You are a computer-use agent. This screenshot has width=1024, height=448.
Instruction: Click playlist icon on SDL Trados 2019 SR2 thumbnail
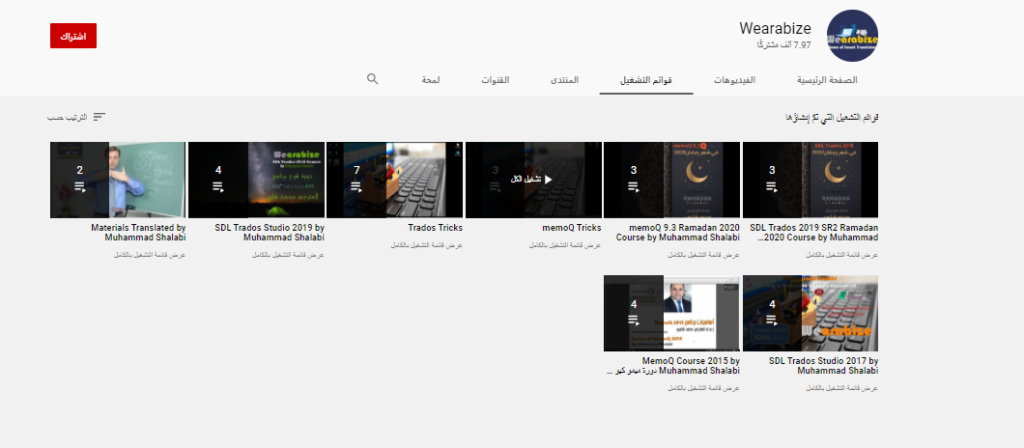(772, 187)
